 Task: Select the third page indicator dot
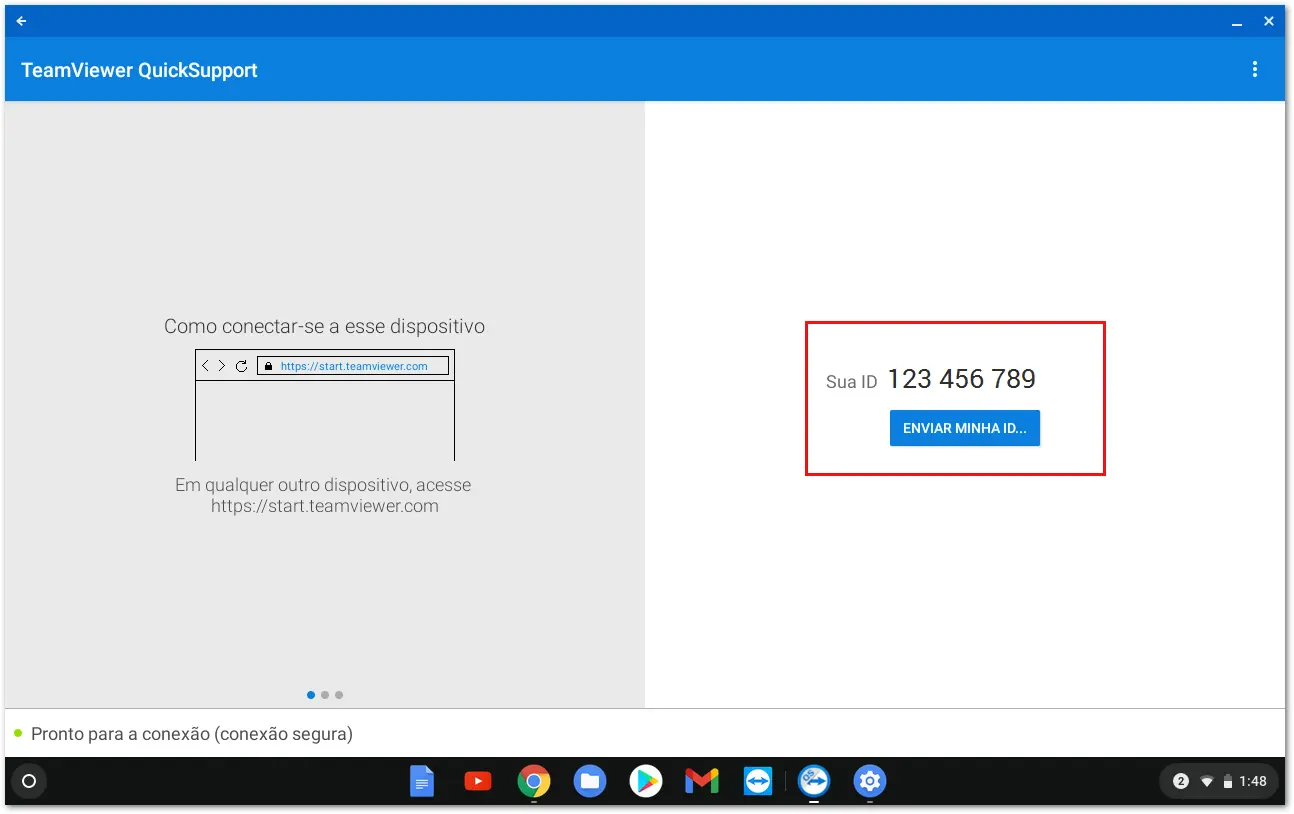point(339,695)
